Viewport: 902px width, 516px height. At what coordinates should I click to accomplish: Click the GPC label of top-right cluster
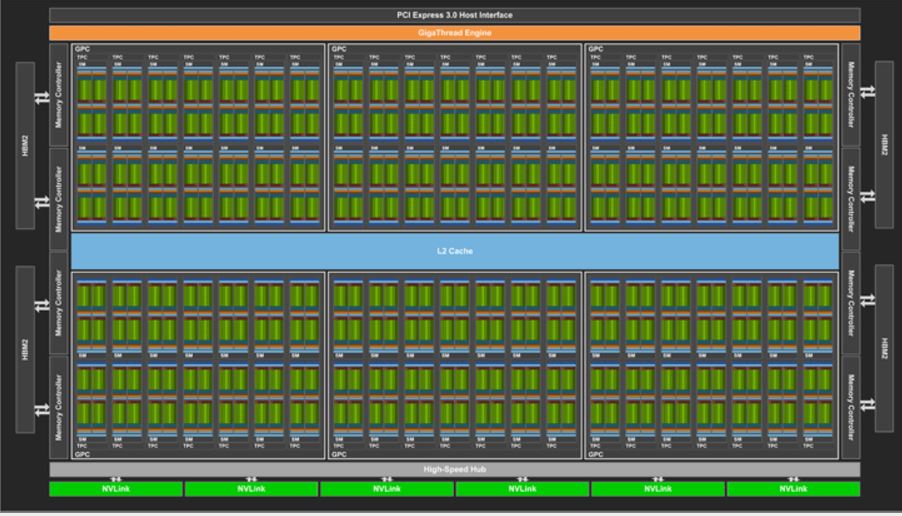click(595, 49)
